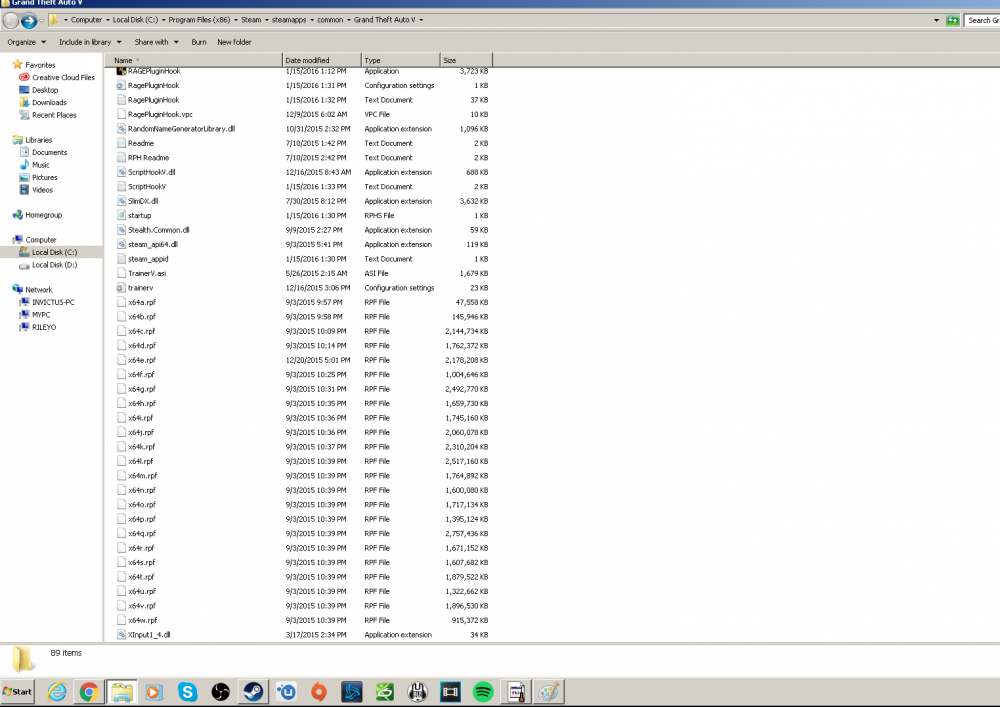Click the Steam breadcrumb in address bar
Image resolution: width=1000 pixels, height=707 pixels.
pyautogui.click(x=251, y=20)
